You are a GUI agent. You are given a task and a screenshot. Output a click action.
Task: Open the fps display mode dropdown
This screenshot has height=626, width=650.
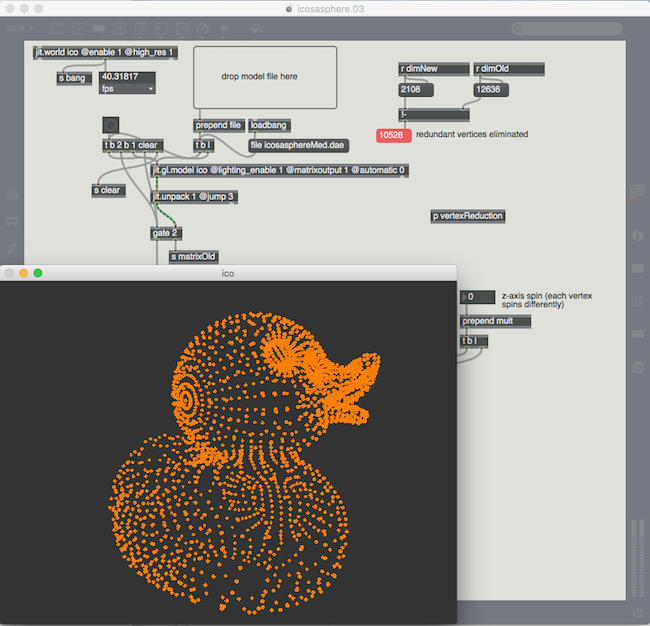click(x=127, y=89)
